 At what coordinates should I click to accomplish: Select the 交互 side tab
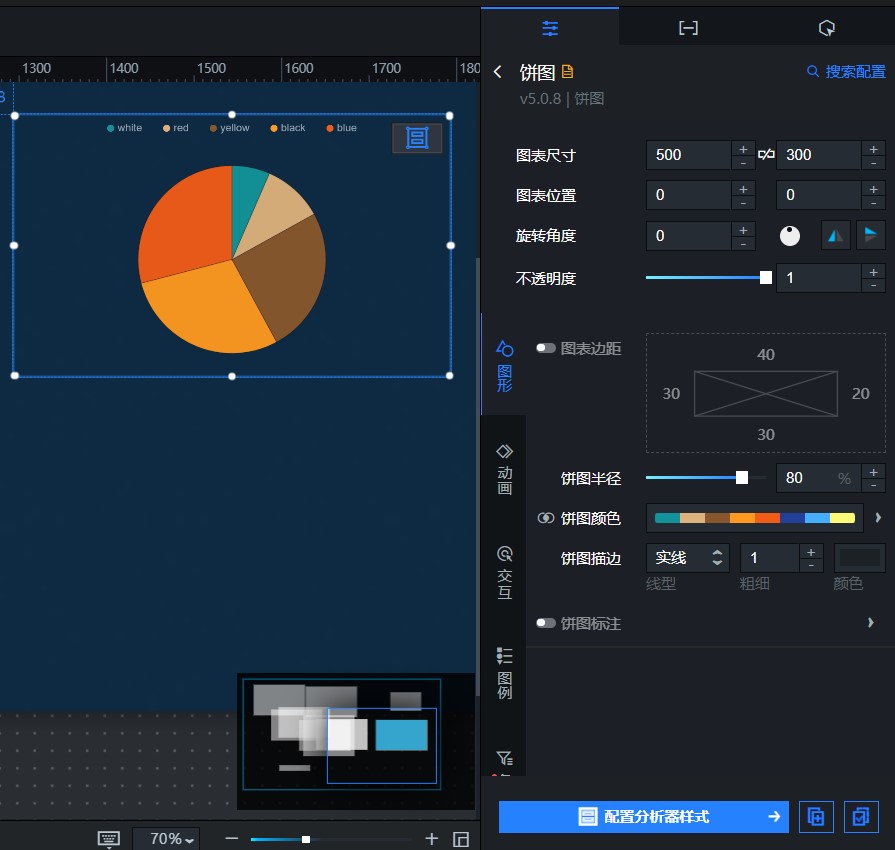pos(504,571)
